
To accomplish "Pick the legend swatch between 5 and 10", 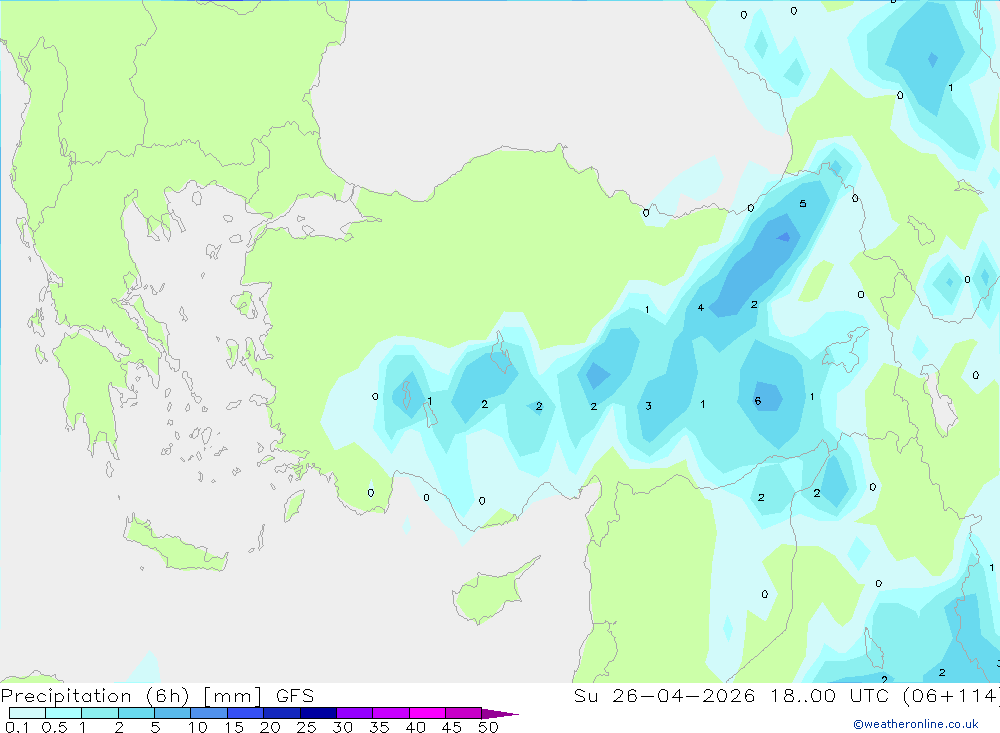I will [173, 713].
